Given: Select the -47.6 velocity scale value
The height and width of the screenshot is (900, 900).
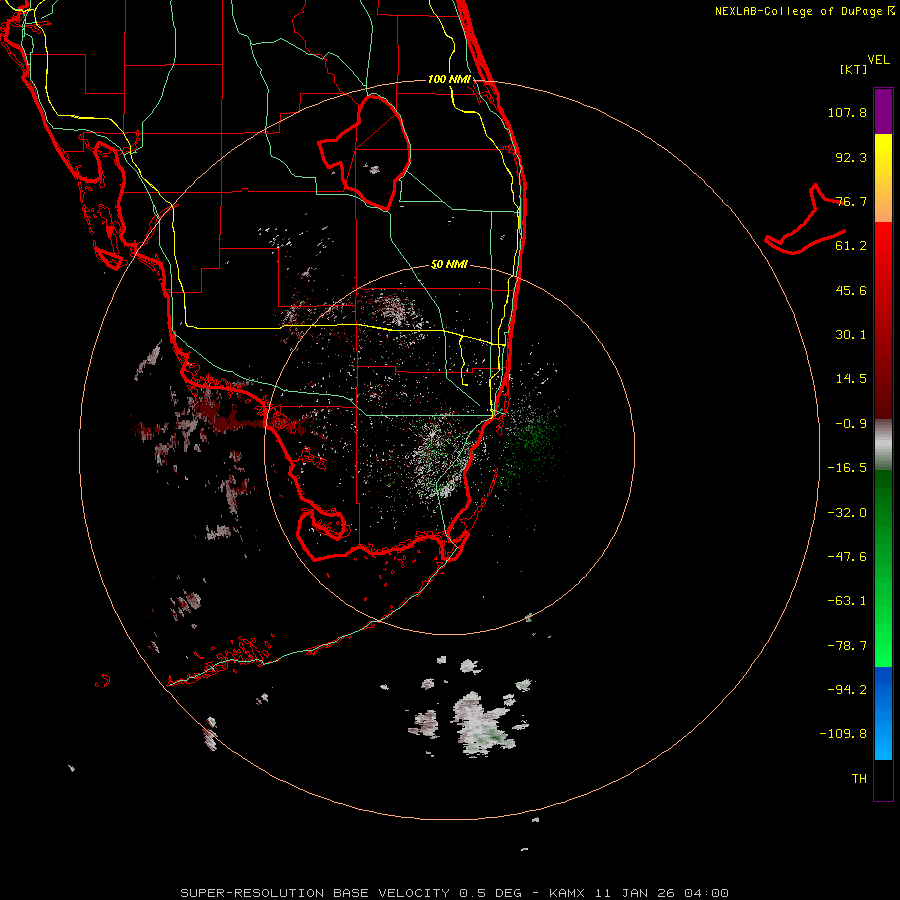Looking at the screenshot, I should click(847, 557).
